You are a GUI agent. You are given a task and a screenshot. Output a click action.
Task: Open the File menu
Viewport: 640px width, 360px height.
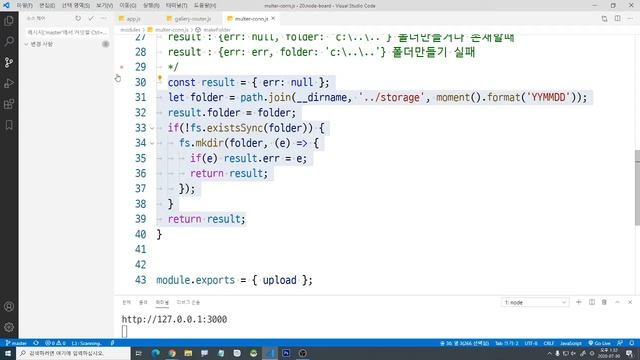(x=24, y=6)
